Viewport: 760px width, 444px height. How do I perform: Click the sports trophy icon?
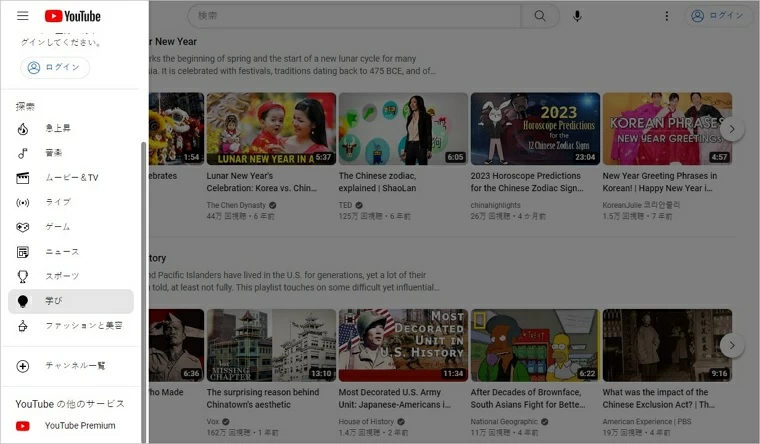click(x=23, y=277)
